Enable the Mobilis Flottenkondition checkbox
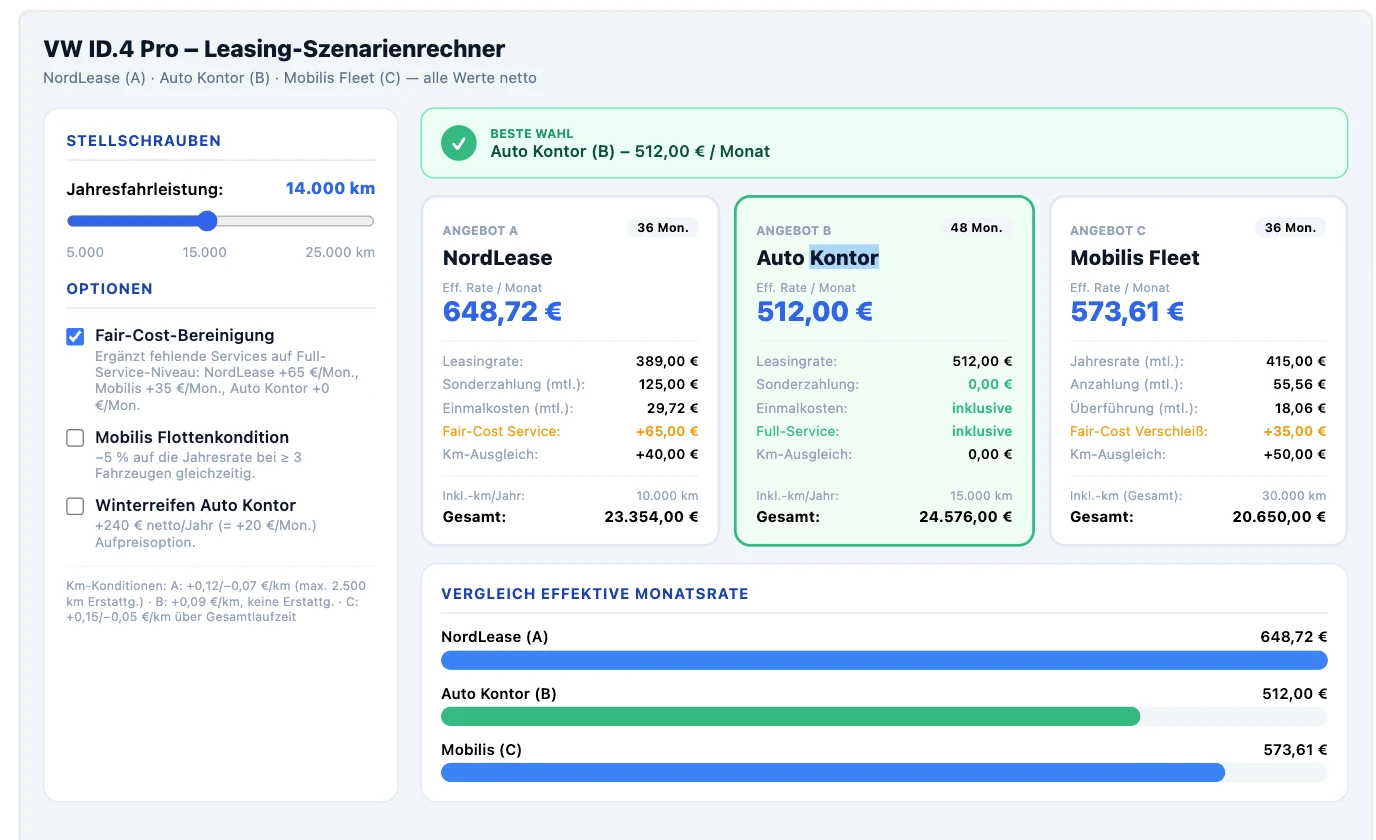 pyautogui.click(x=75, y=438)
